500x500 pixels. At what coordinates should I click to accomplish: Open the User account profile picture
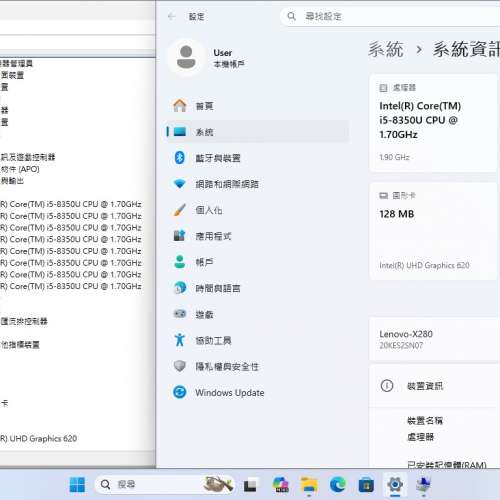click(x=186, y=57)
